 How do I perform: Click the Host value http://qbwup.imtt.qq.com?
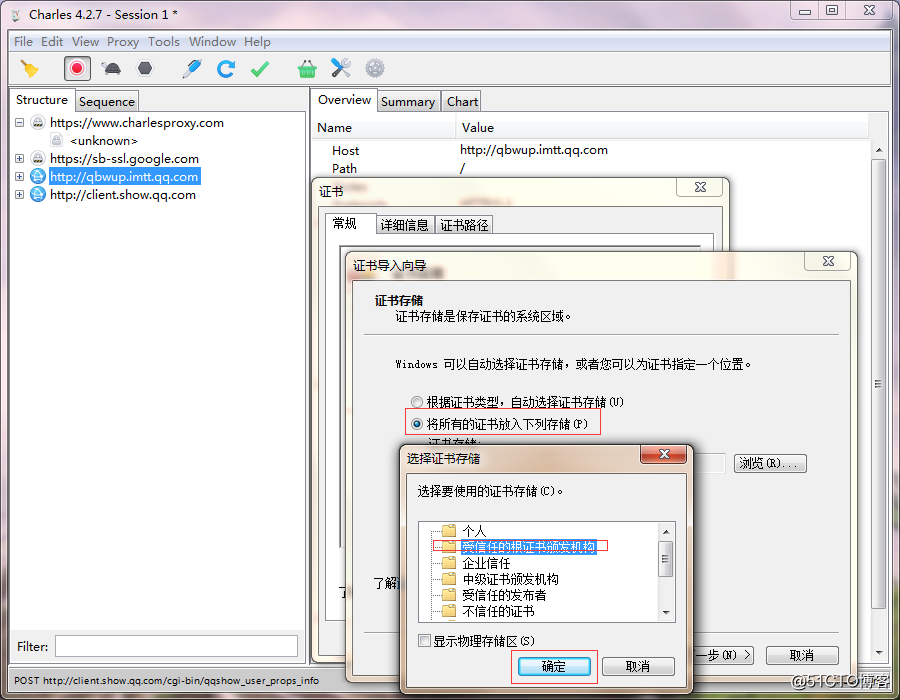(534, 150)
